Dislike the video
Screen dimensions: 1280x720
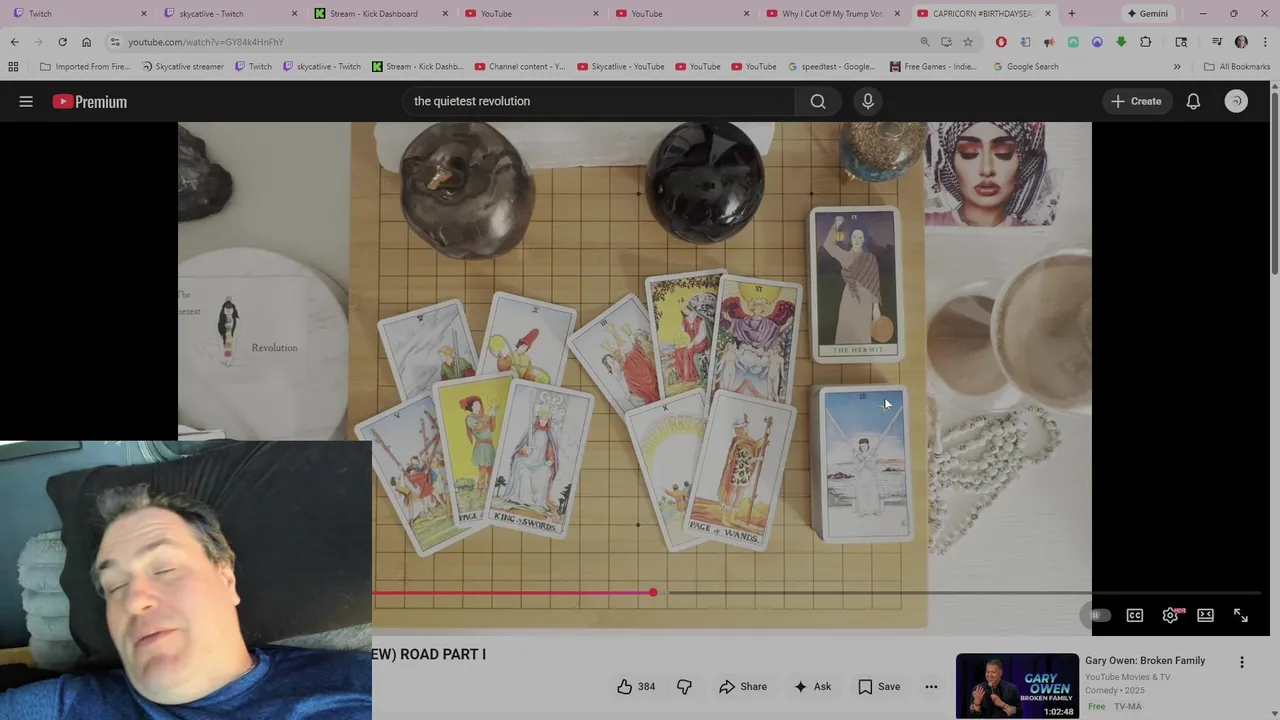click(684, 686)
